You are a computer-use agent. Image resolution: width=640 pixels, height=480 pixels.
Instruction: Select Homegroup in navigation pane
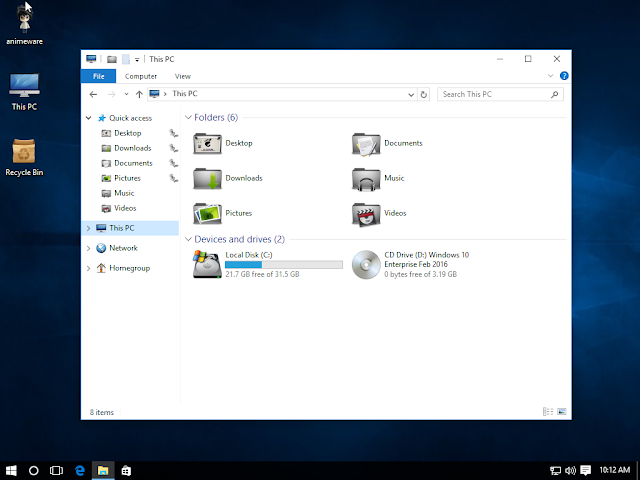(129, 268)
